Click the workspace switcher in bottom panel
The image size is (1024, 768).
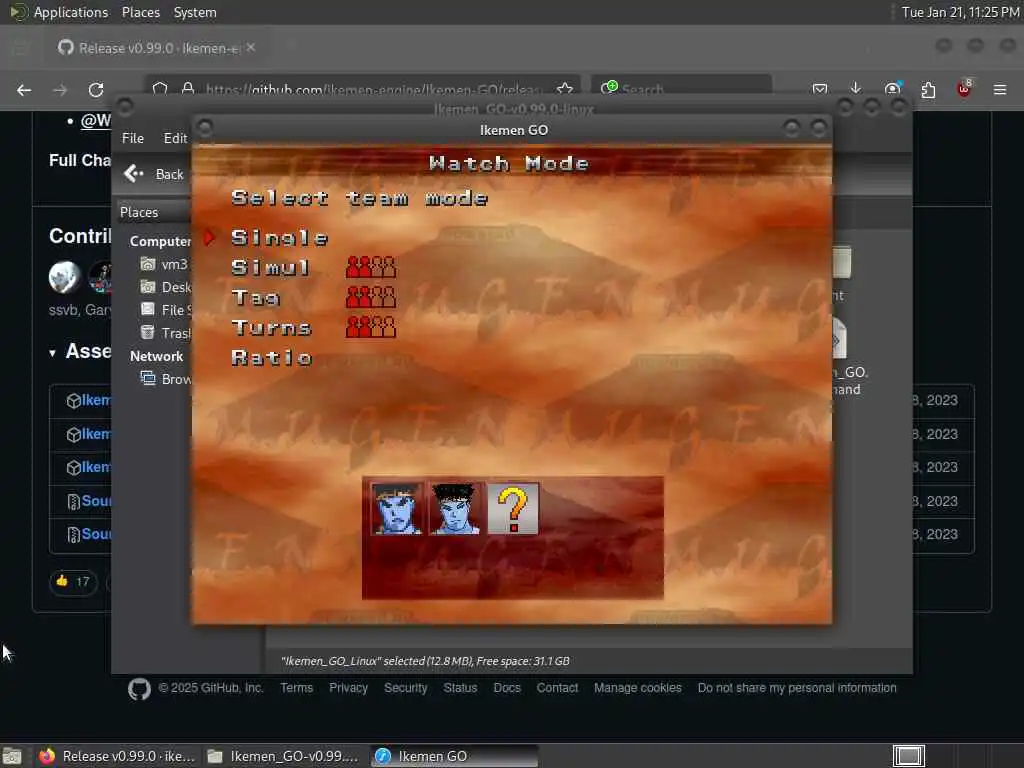coord(908,756)
